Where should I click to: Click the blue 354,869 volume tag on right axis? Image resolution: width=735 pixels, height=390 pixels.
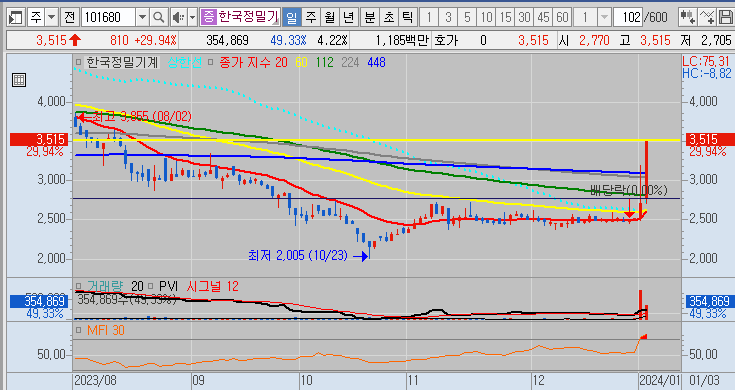[x=710, y=301]
